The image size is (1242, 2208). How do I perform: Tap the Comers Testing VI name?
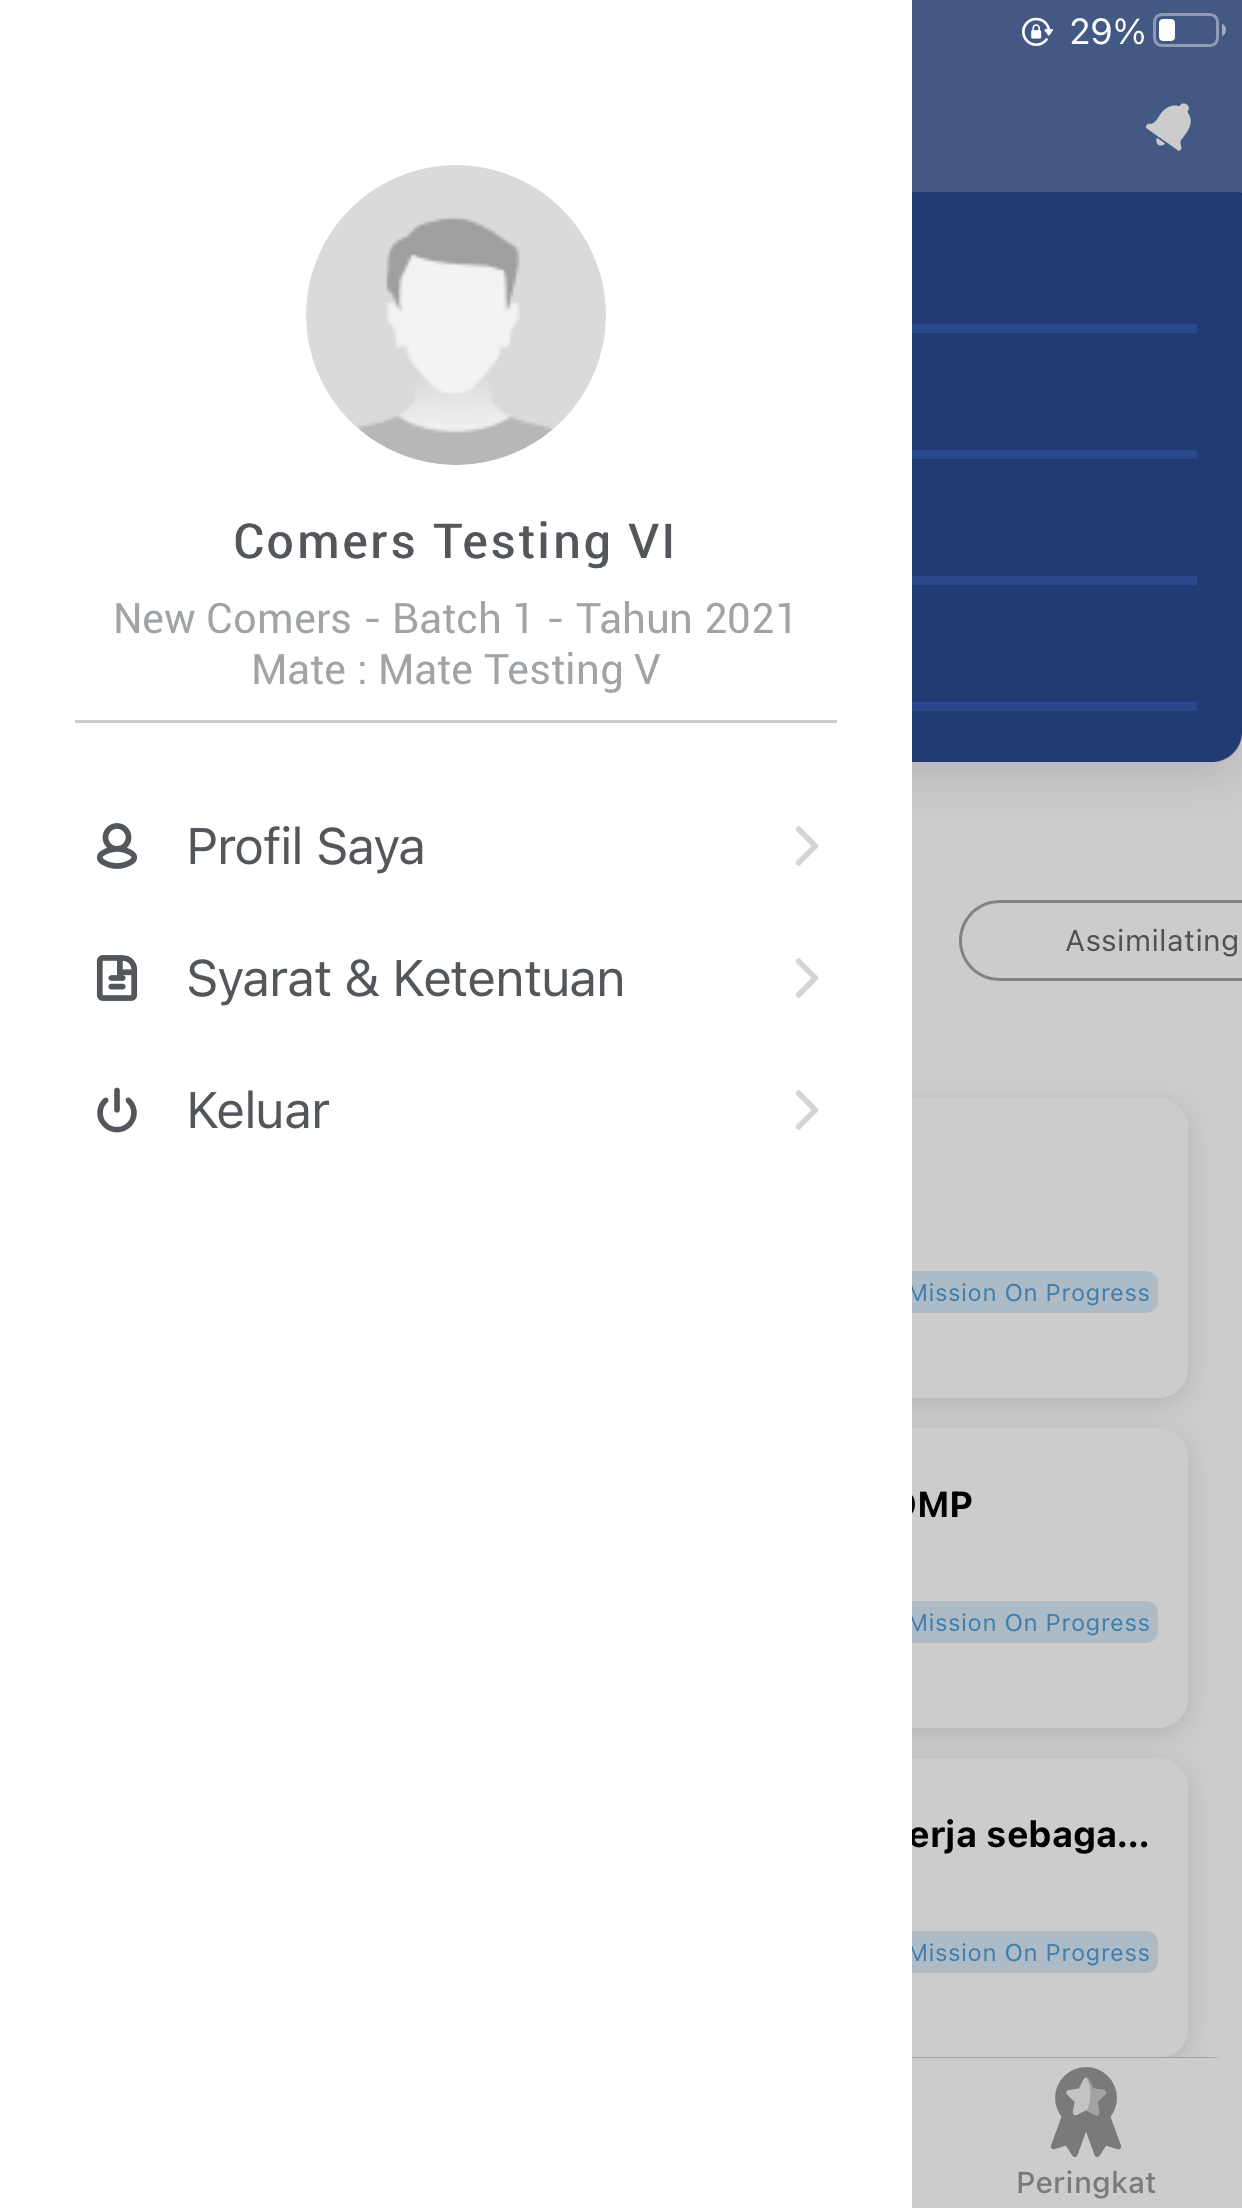(x=456, y=542)
